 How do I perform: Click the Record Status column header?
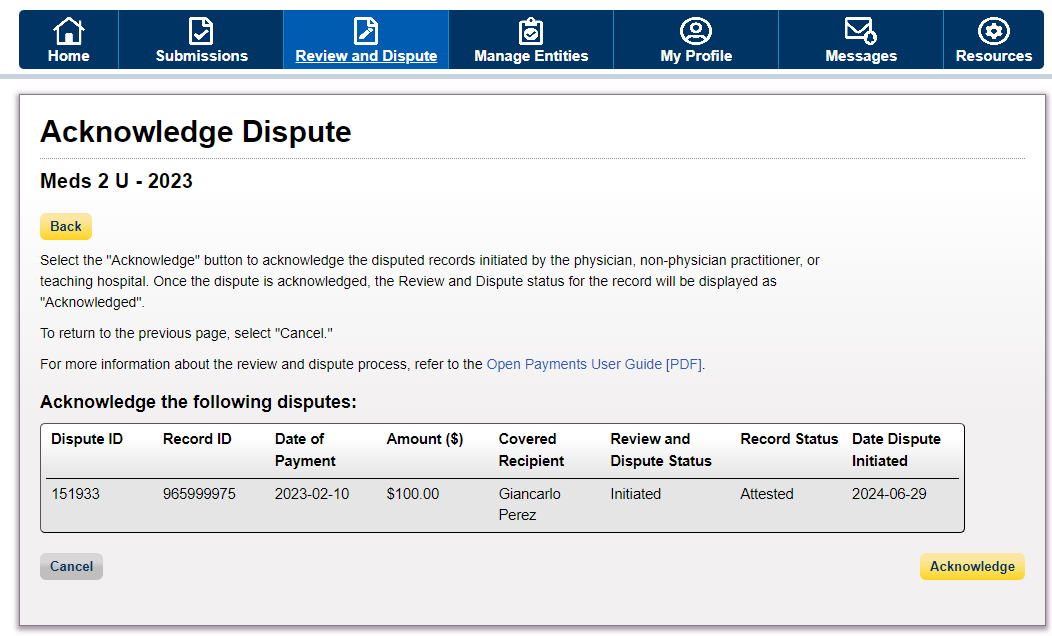[x=789, y=439]
